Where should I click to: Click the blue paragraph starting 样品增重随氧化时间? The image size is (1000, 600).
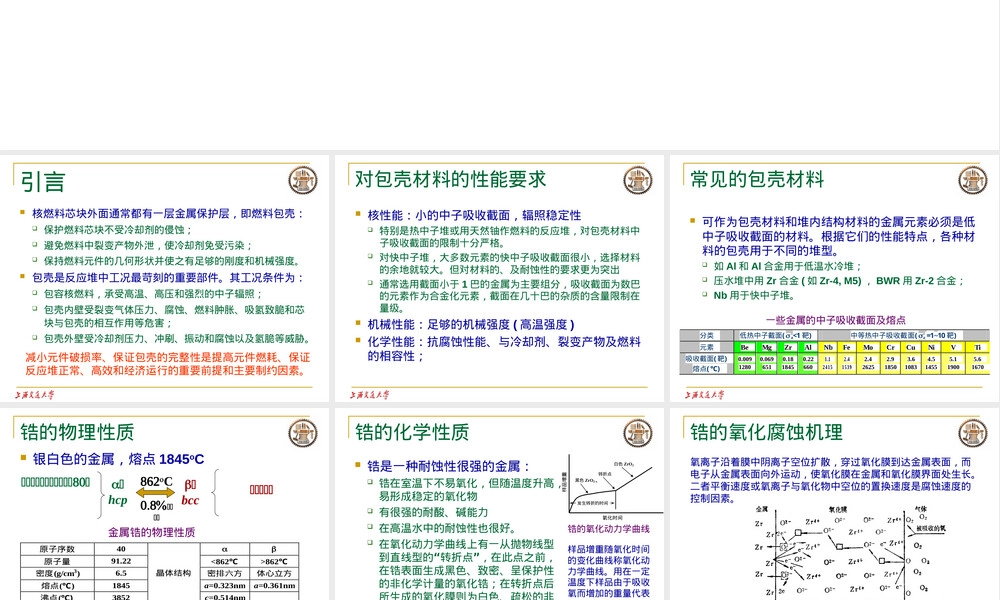608,571
